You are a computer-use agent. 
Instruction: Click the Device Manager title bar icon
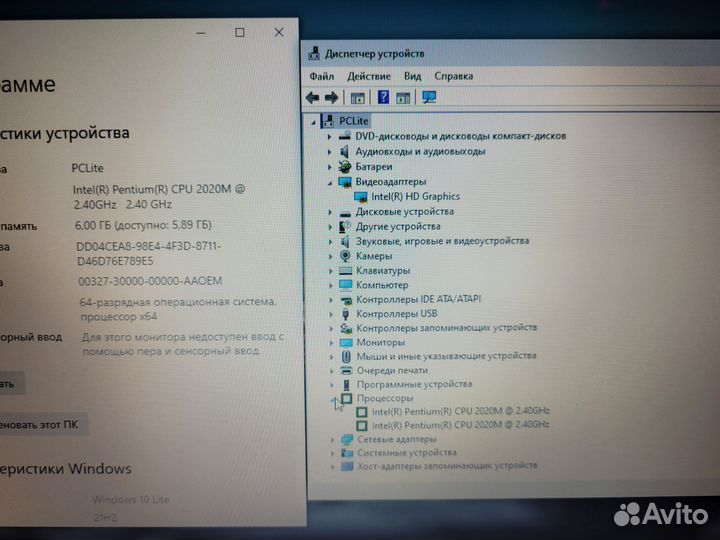pos(314,53)
